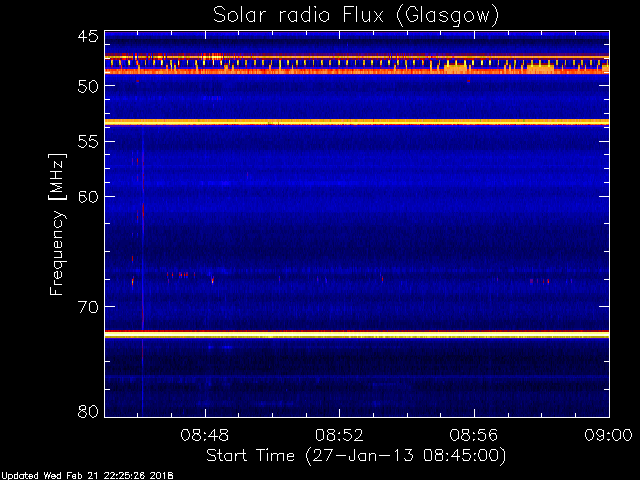Click the '60' frequency tick label

click(88, 197)
